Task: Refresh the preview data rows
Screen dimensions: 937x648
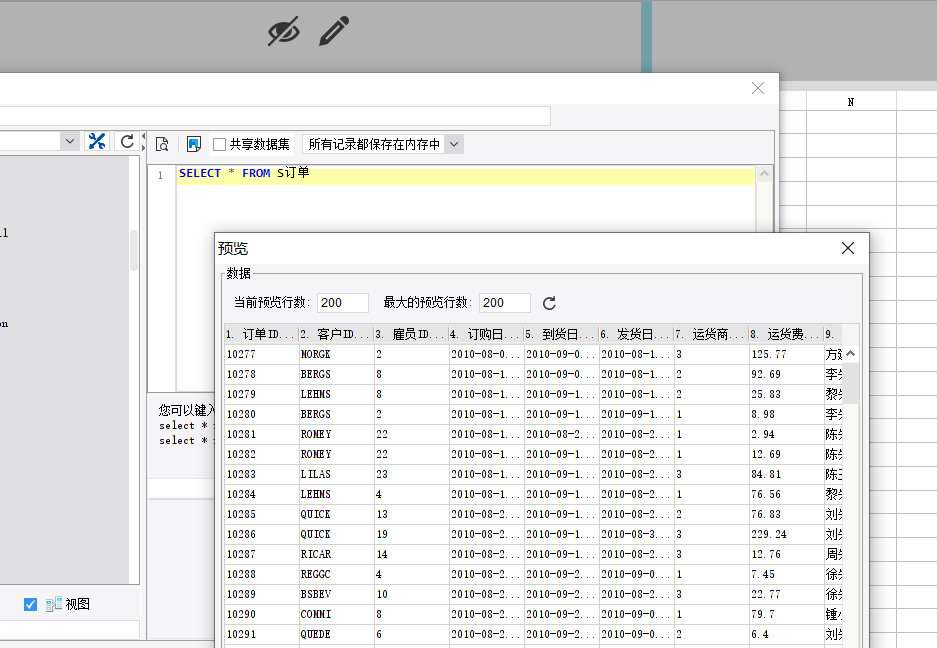Action: click(549, 303)
